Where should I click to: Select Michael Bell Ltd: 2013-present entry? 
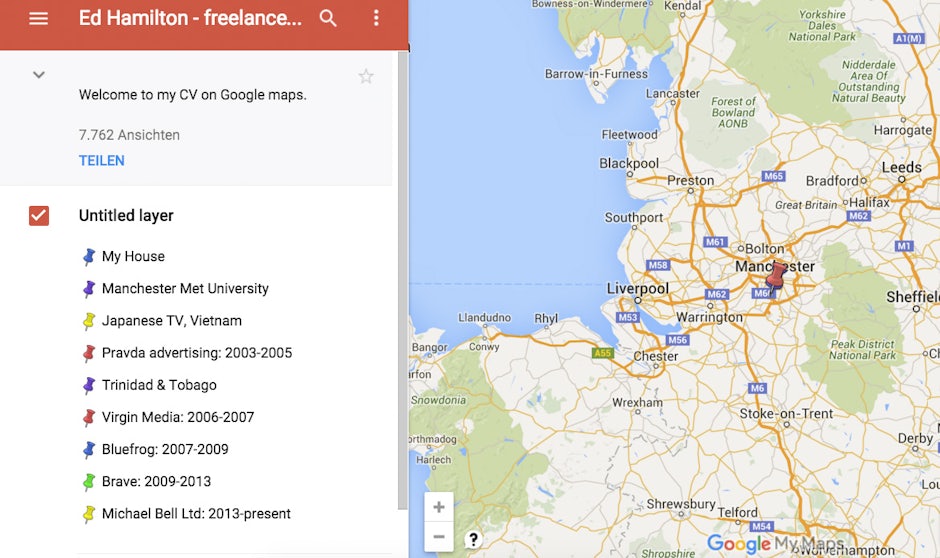coord(196,514)
